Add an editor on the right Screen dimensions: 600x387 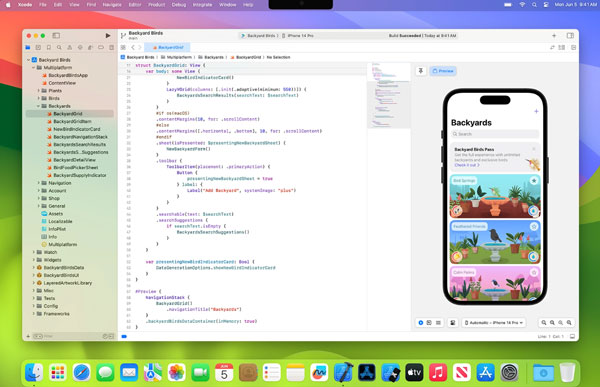[x=573, y=47]
